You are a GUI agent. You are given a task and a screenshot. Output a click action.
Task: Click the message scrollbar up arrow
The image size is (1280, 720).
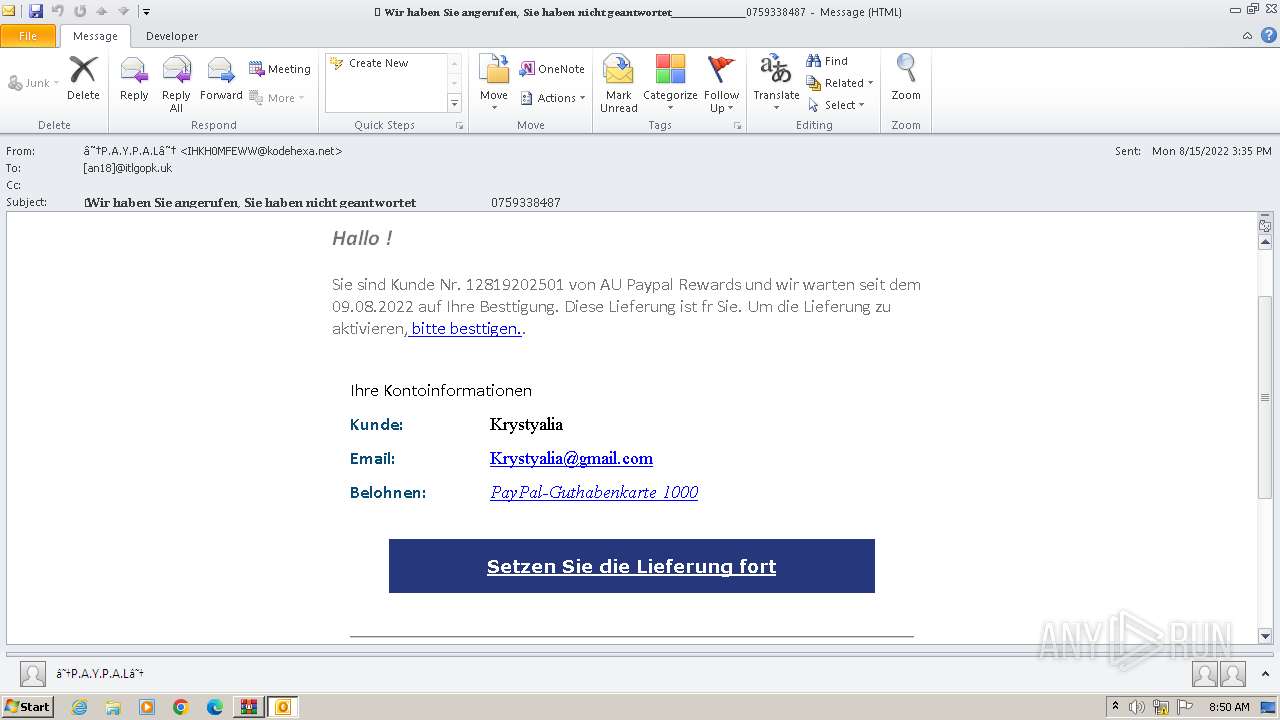(1265, 242)
